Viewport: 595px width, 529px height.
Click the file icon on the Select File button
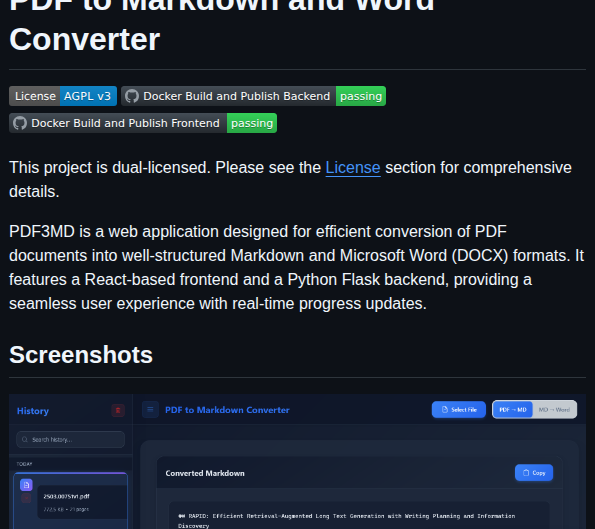click(x=445, y=409)
